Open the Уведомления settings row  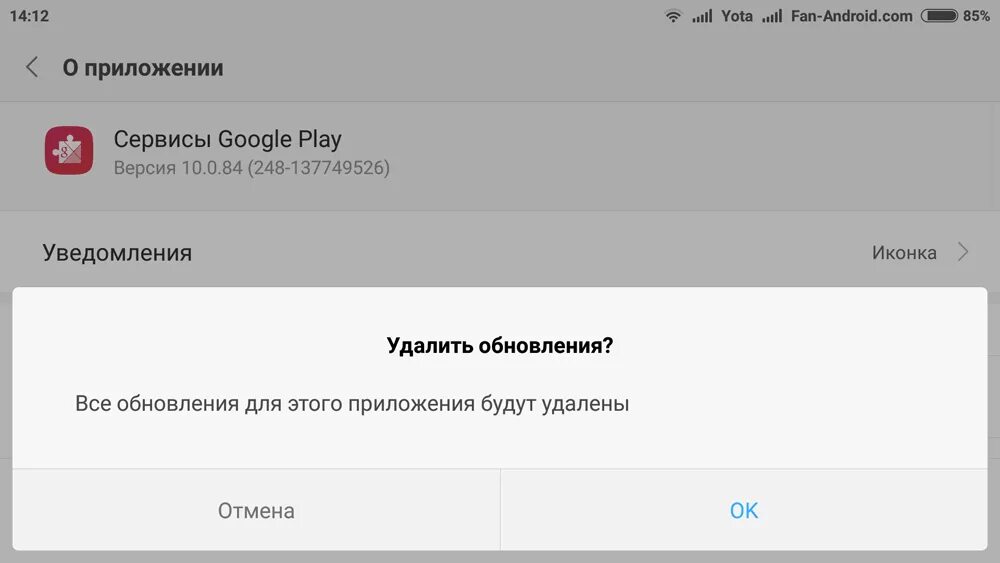[500, 252]
